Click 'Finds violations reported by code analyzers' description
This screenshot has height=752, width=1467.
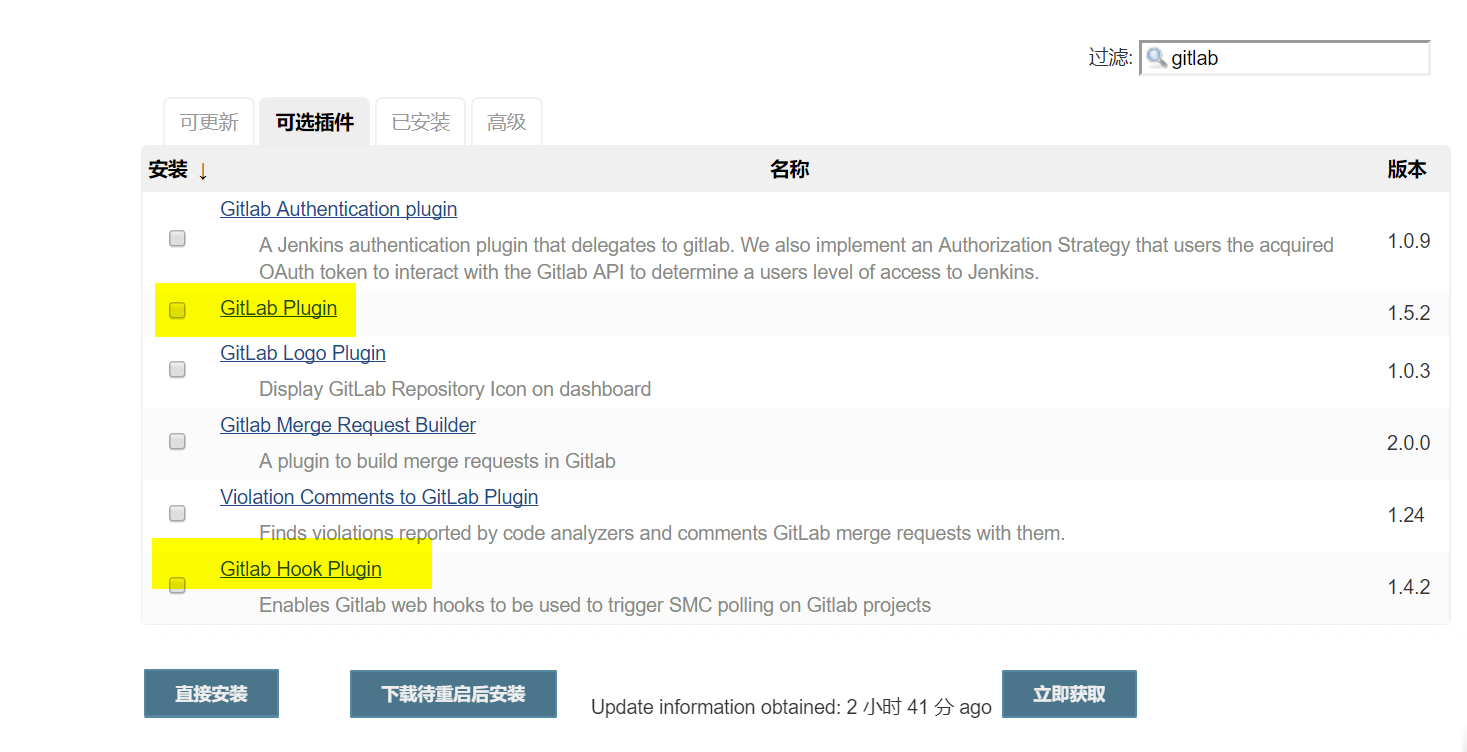click(x=662, y=533)
